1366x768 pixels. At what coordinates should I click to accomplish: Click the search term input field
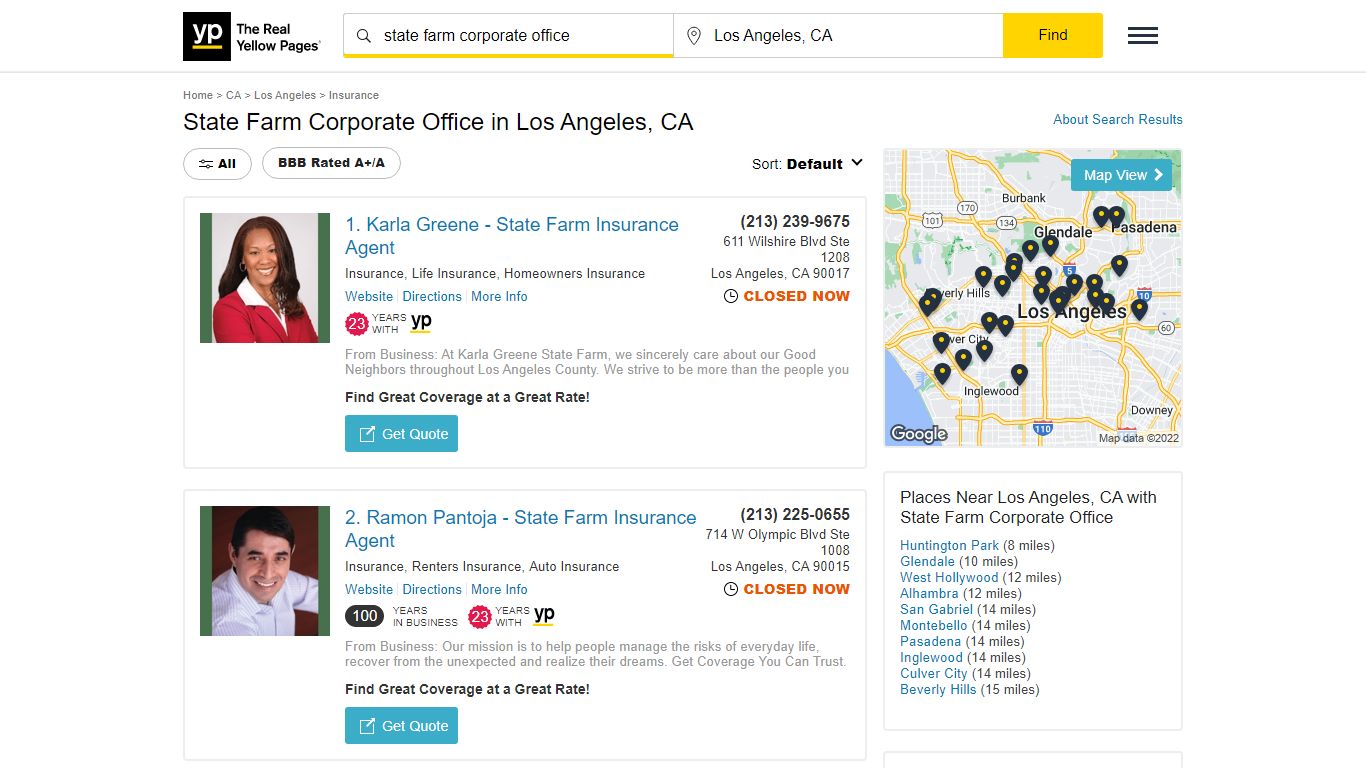(508, 36)
